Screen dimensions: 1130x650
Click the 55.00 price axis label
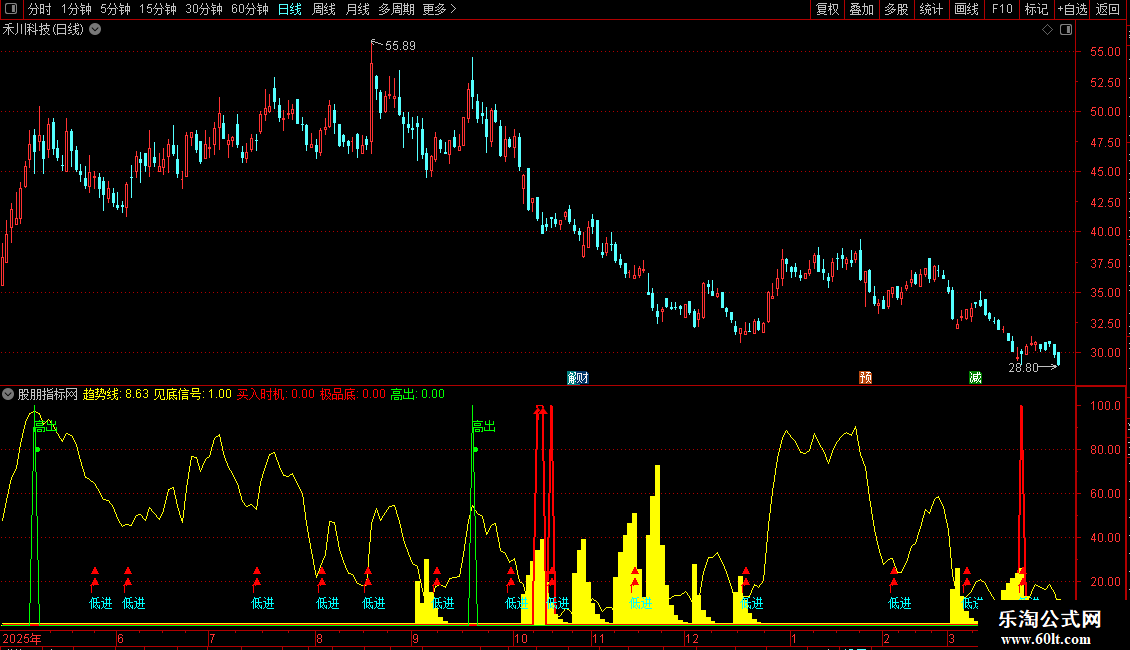1105,52
